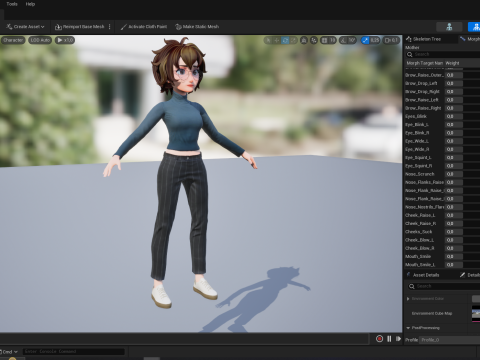Select the Rotate gizmo tool
480x360 pixels.
(285, 40)
